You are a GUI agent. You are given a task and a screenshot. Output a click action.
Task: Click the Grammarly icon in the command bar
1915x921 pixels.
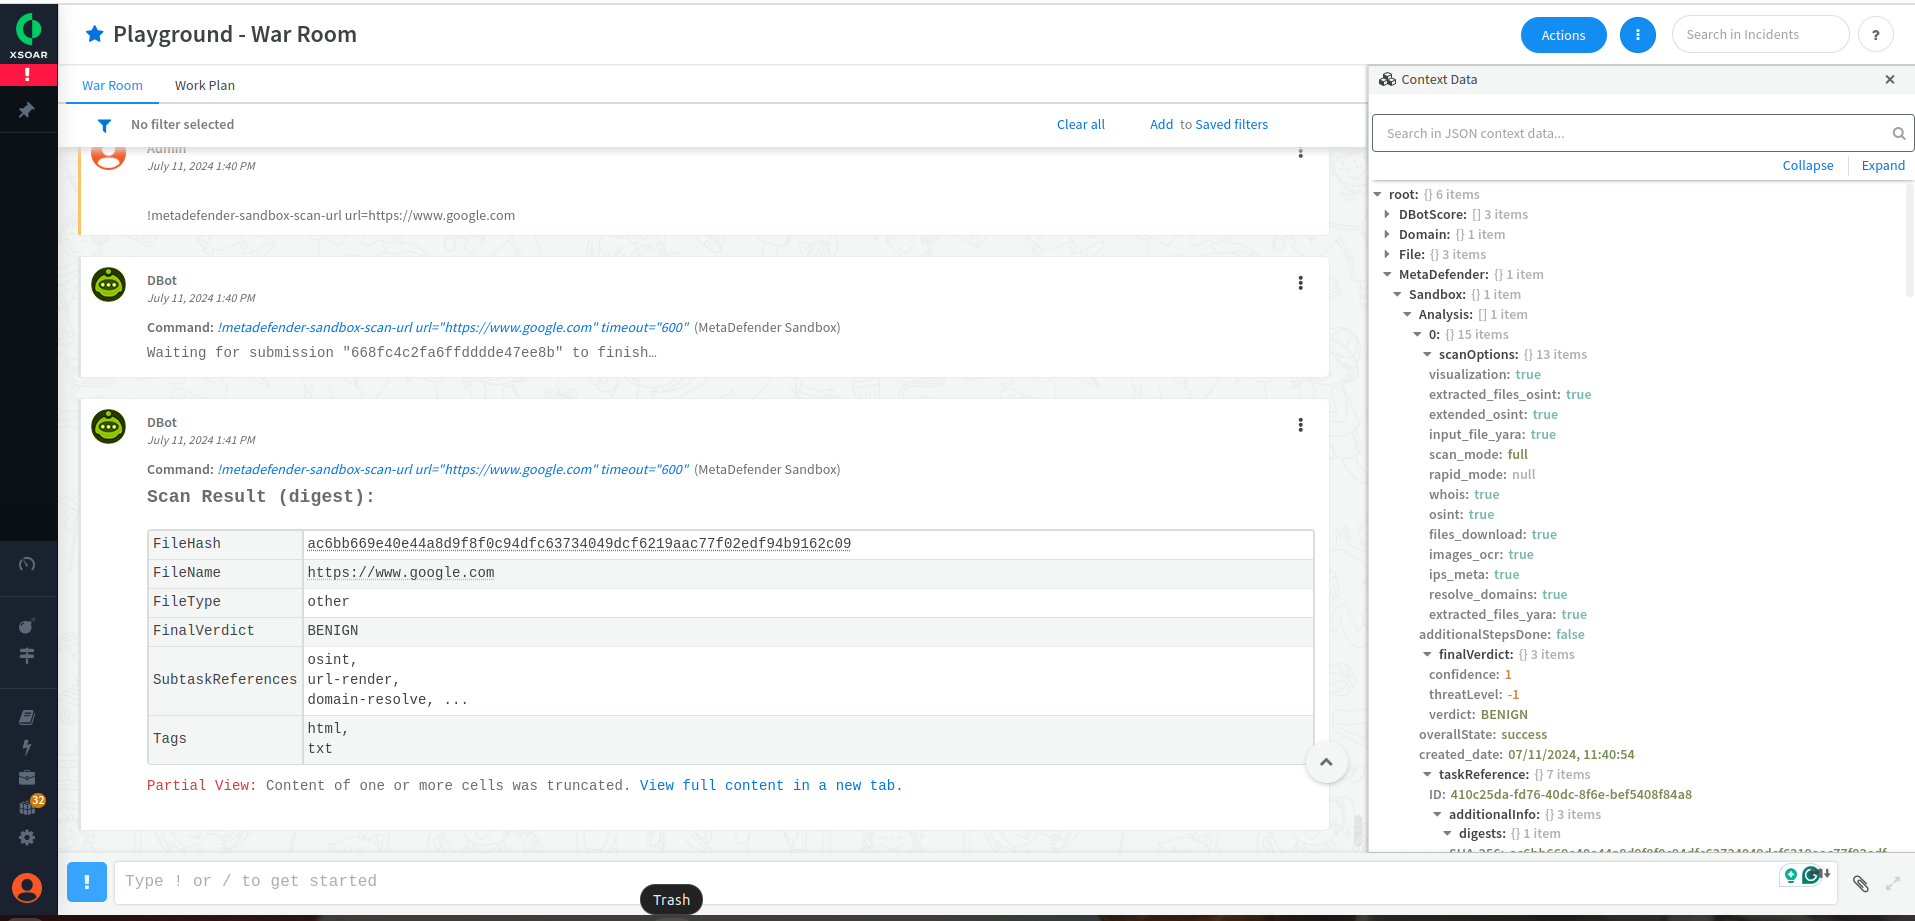point(1811,876)
